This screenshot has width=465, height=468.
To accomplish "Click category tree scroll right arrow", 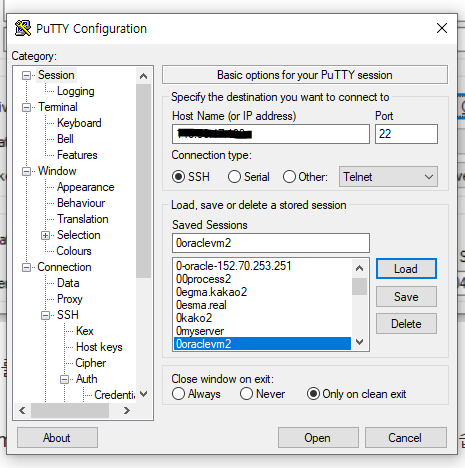I will 127,411.
